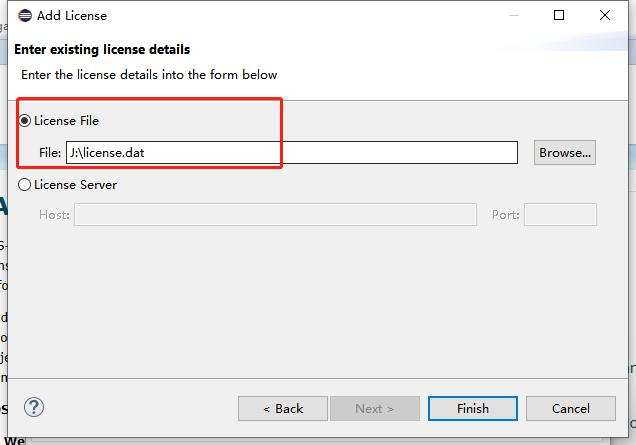
Task: Close the Add License dialog
Action: [x=605, y=15]
